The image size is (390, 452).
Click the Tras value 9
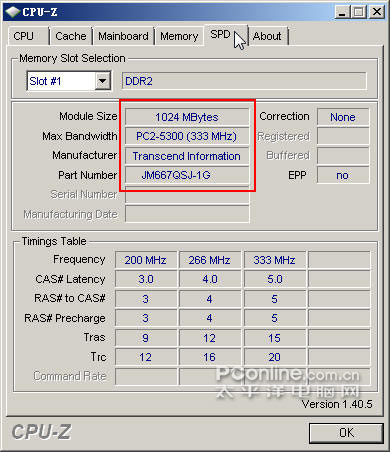(146, 338)
